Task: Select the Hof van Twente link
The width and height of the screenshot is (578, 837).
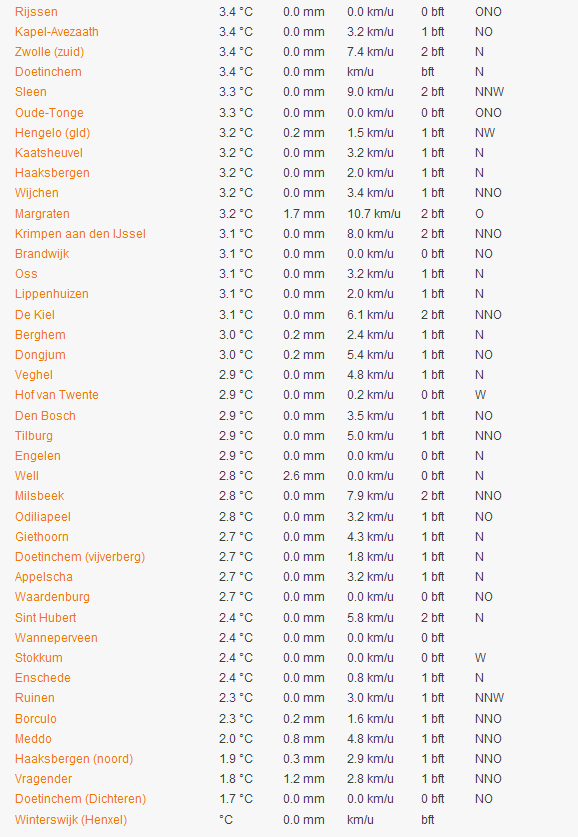Action: coord(57,394)
